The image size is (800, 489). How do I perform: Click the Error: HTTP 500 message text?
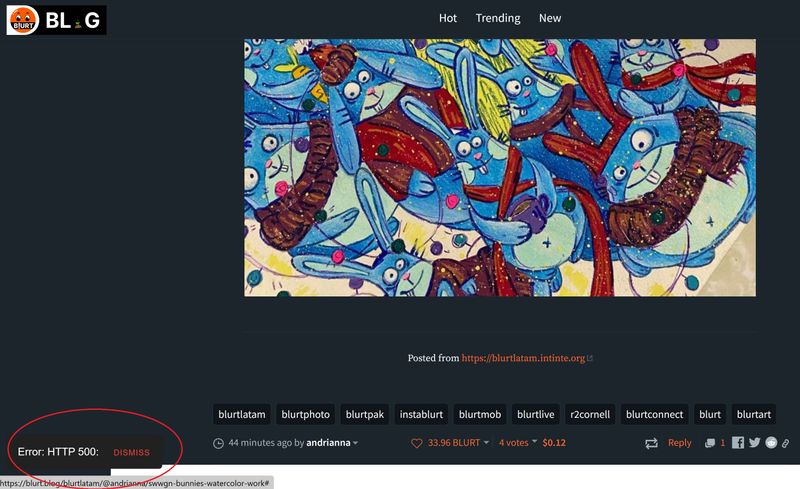(x=58, y=452)
